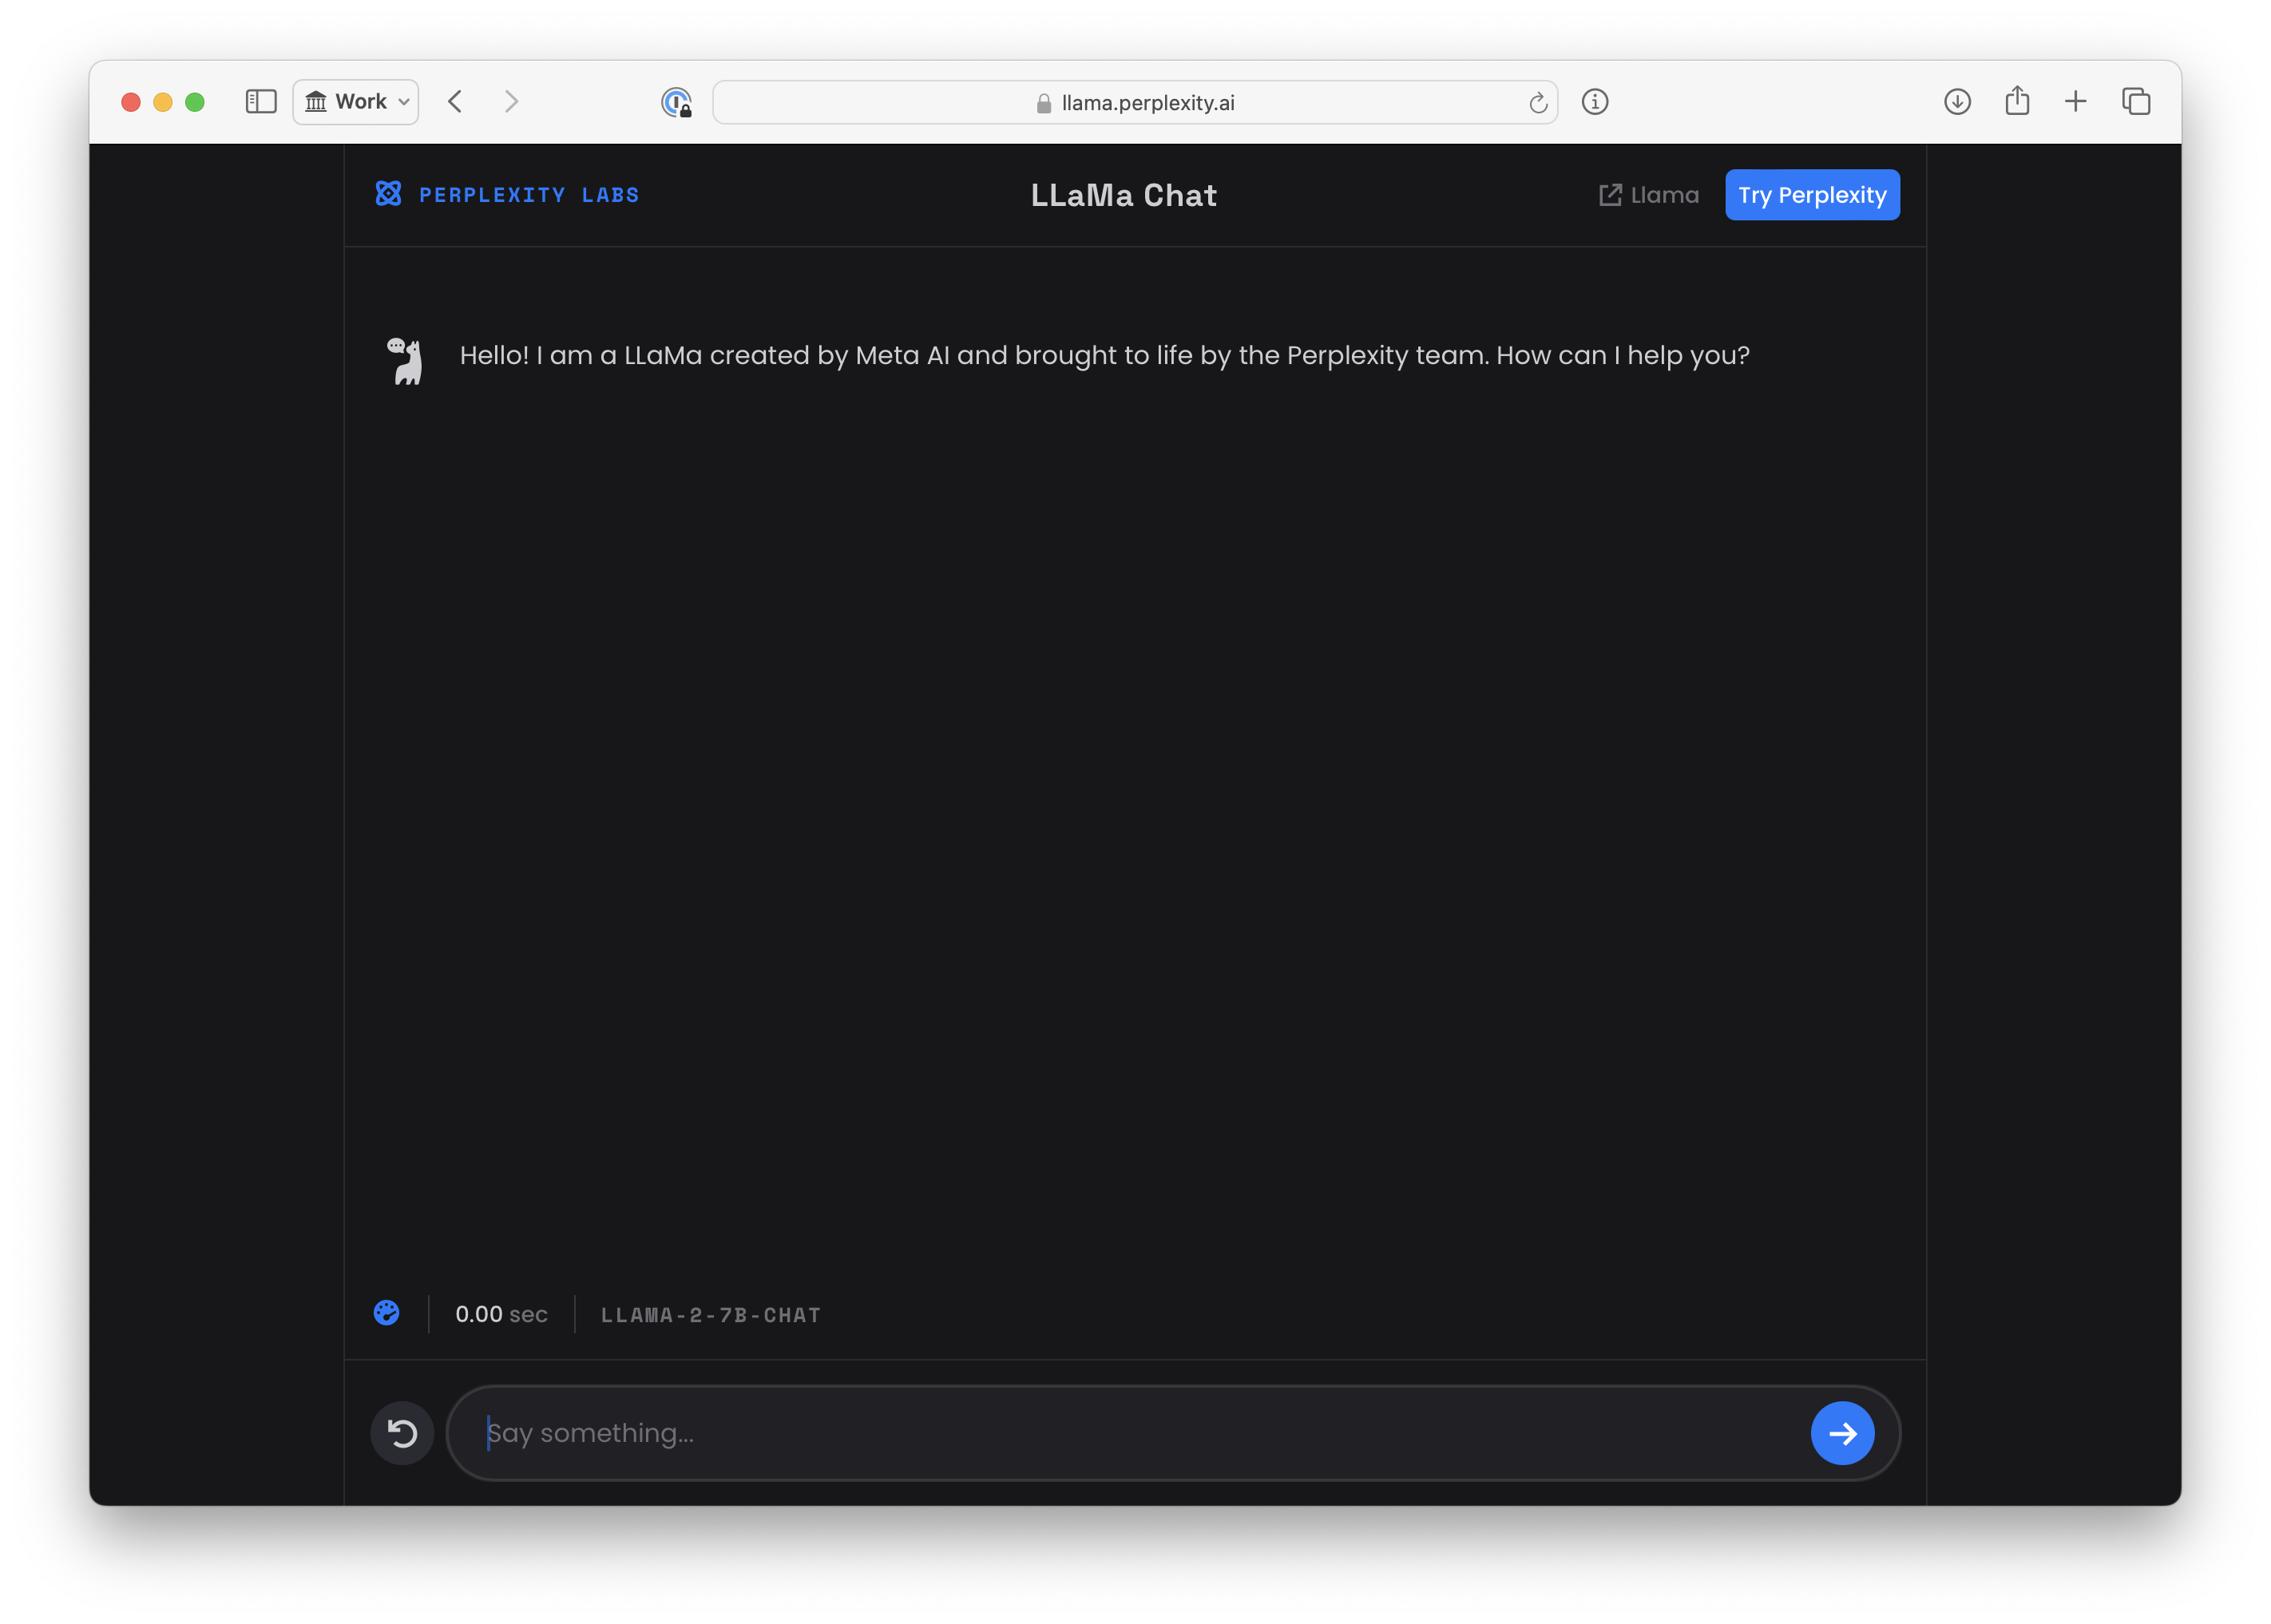Open the external Llama link
This screenshot has height=1624, width=2271.
coord(1648,195)
